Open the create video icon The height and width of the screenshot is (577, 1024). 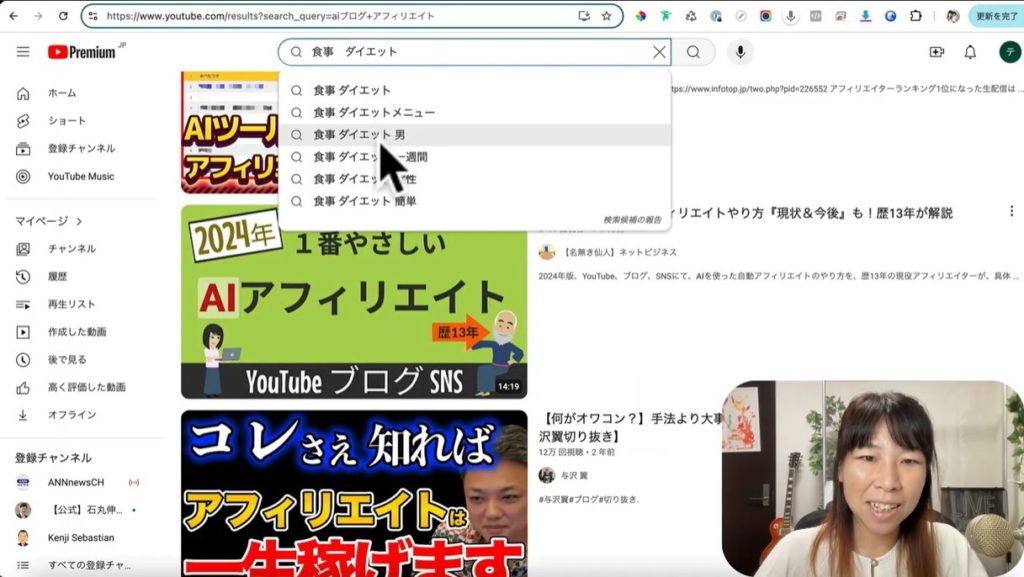point(936,52)
